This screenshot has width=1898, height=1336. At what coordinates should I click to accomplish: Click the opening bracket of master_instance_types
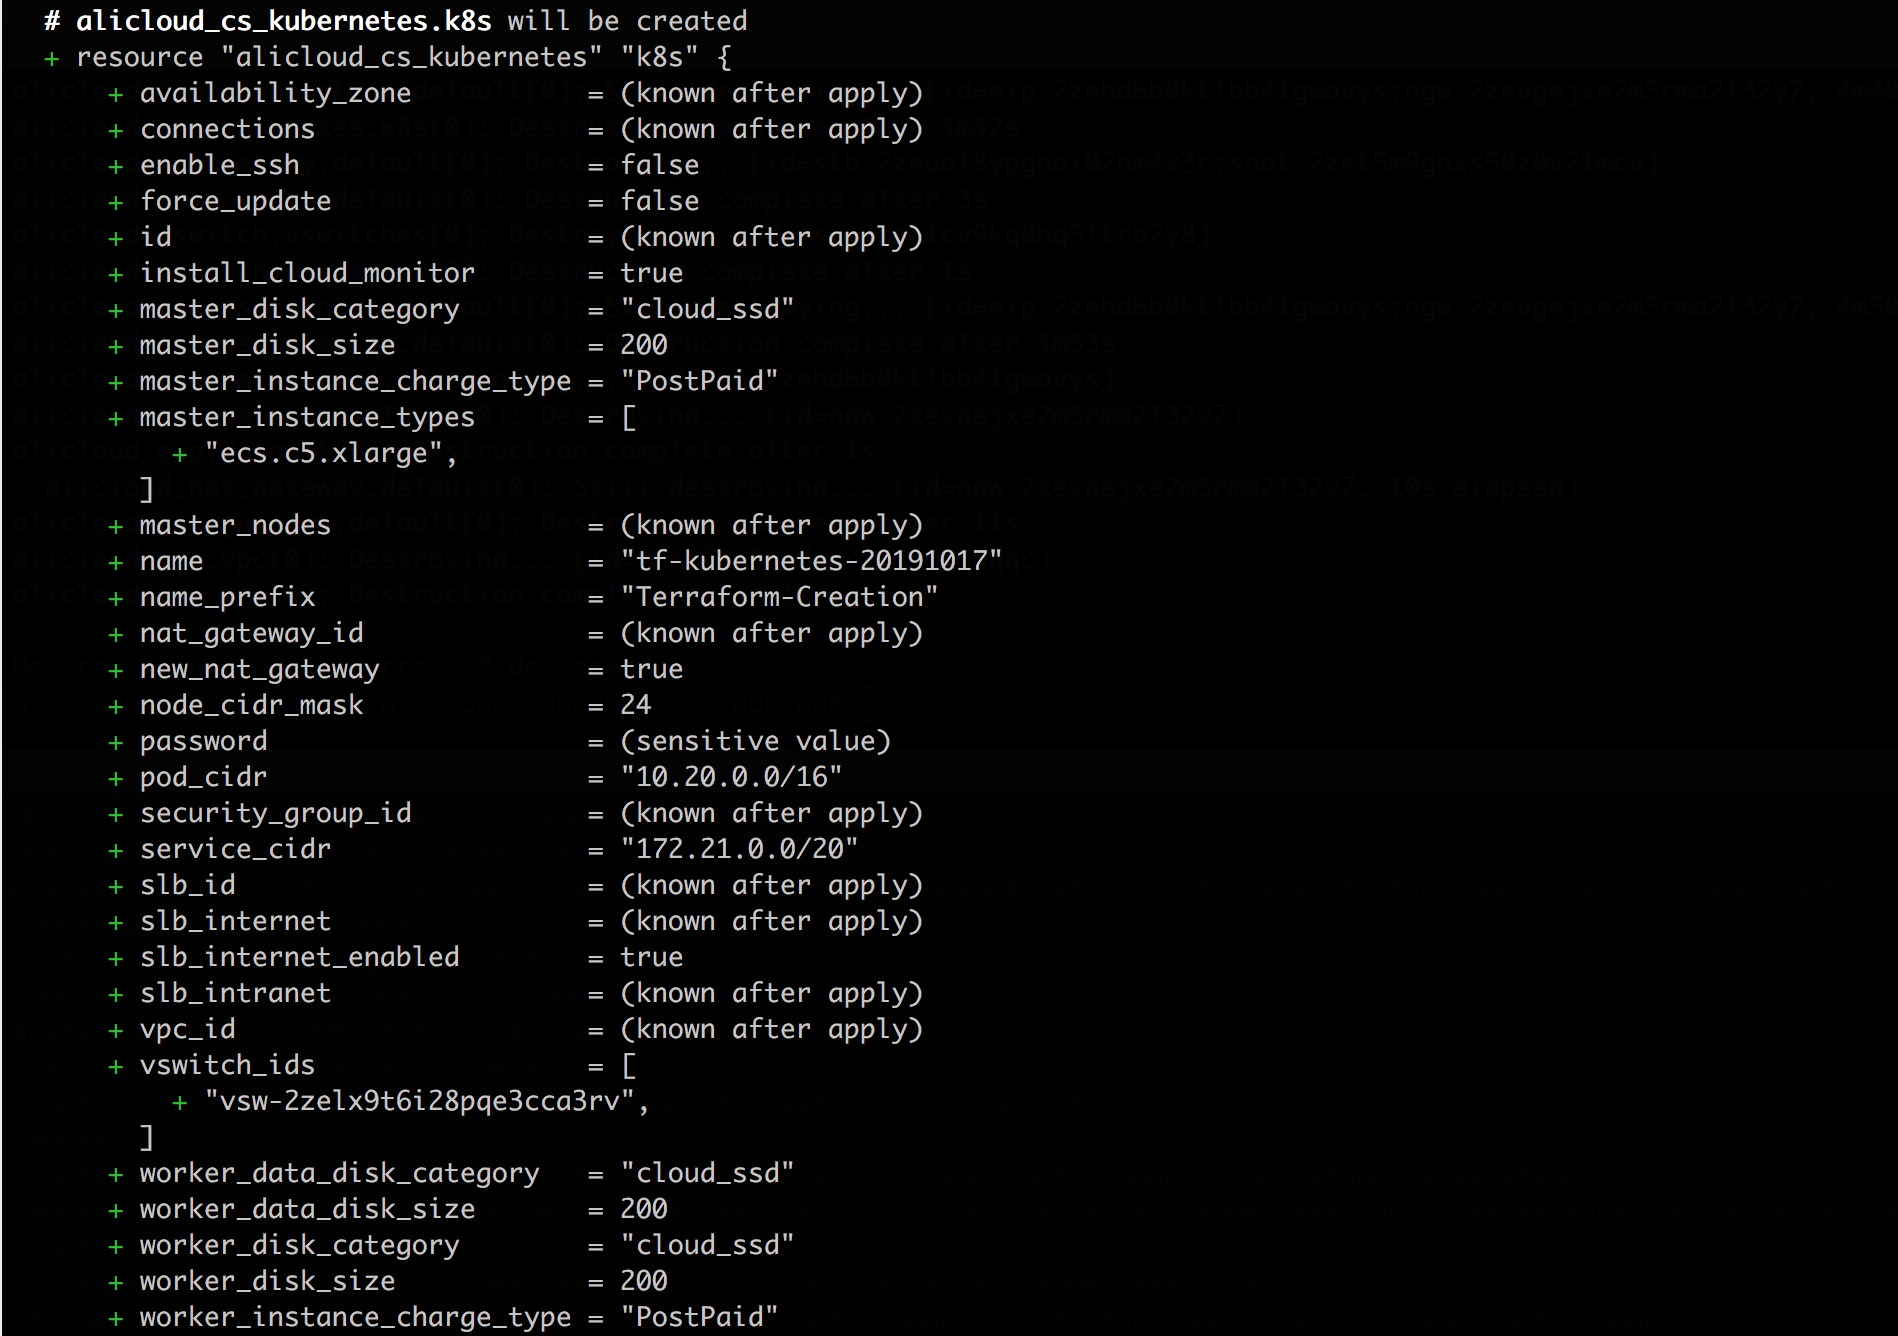[x=628, y=417]
